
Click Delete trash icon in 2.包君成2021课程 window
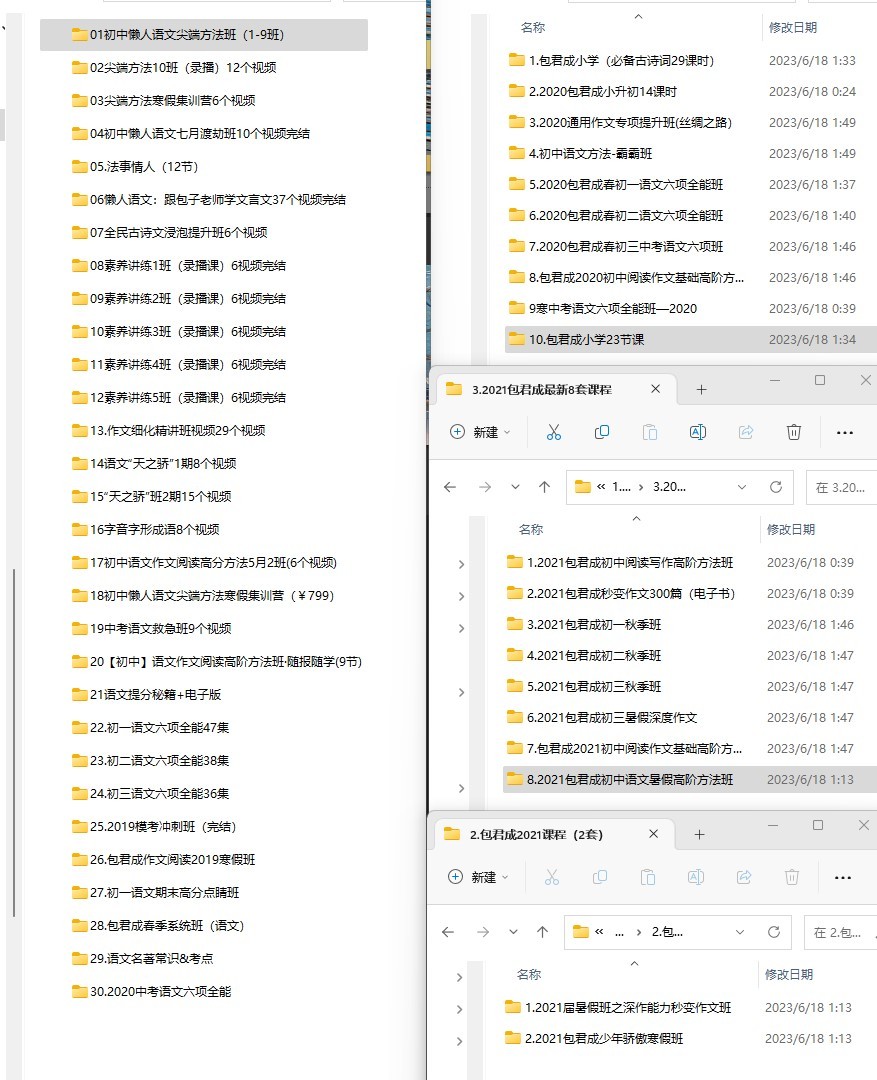click(792, 877)
